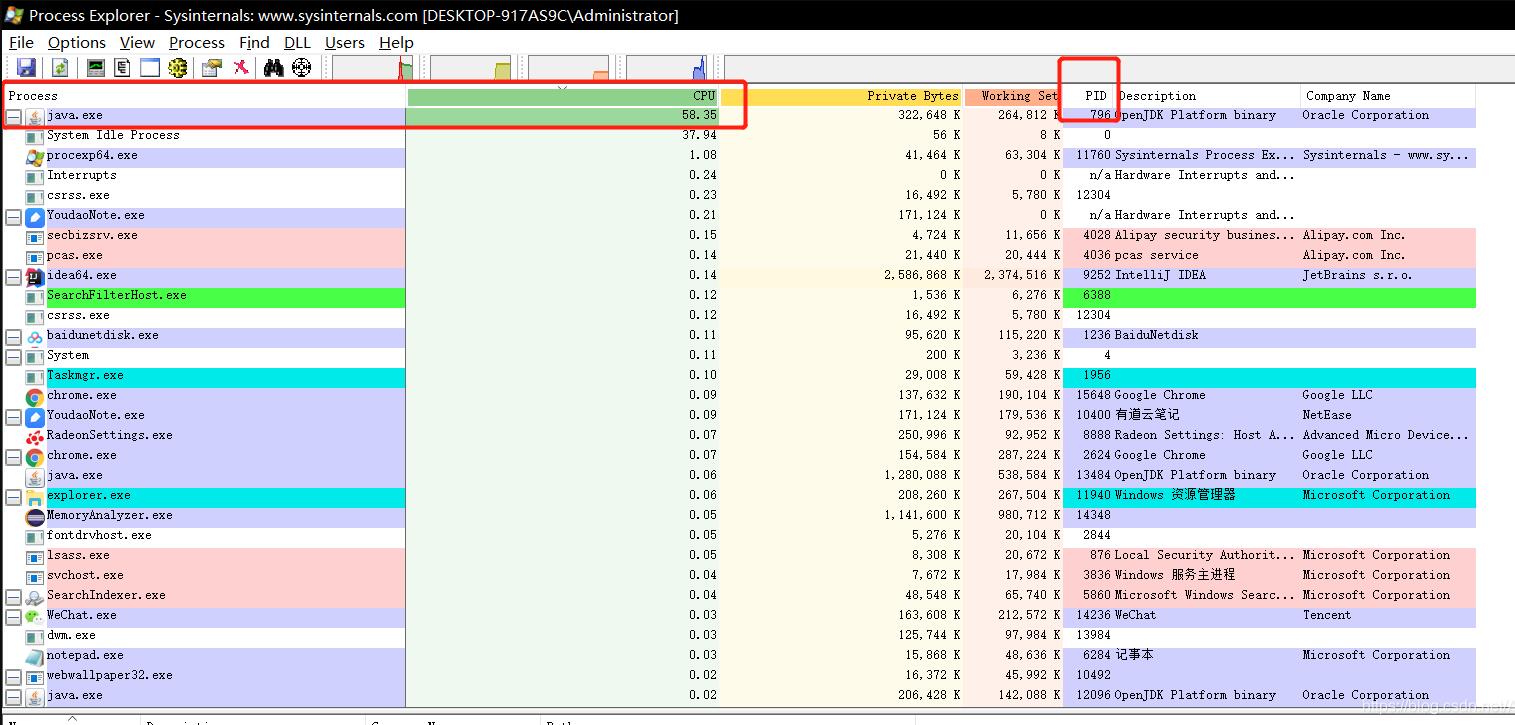Open the Process menu
1515x725 pixels.
[x=197, y=42]
